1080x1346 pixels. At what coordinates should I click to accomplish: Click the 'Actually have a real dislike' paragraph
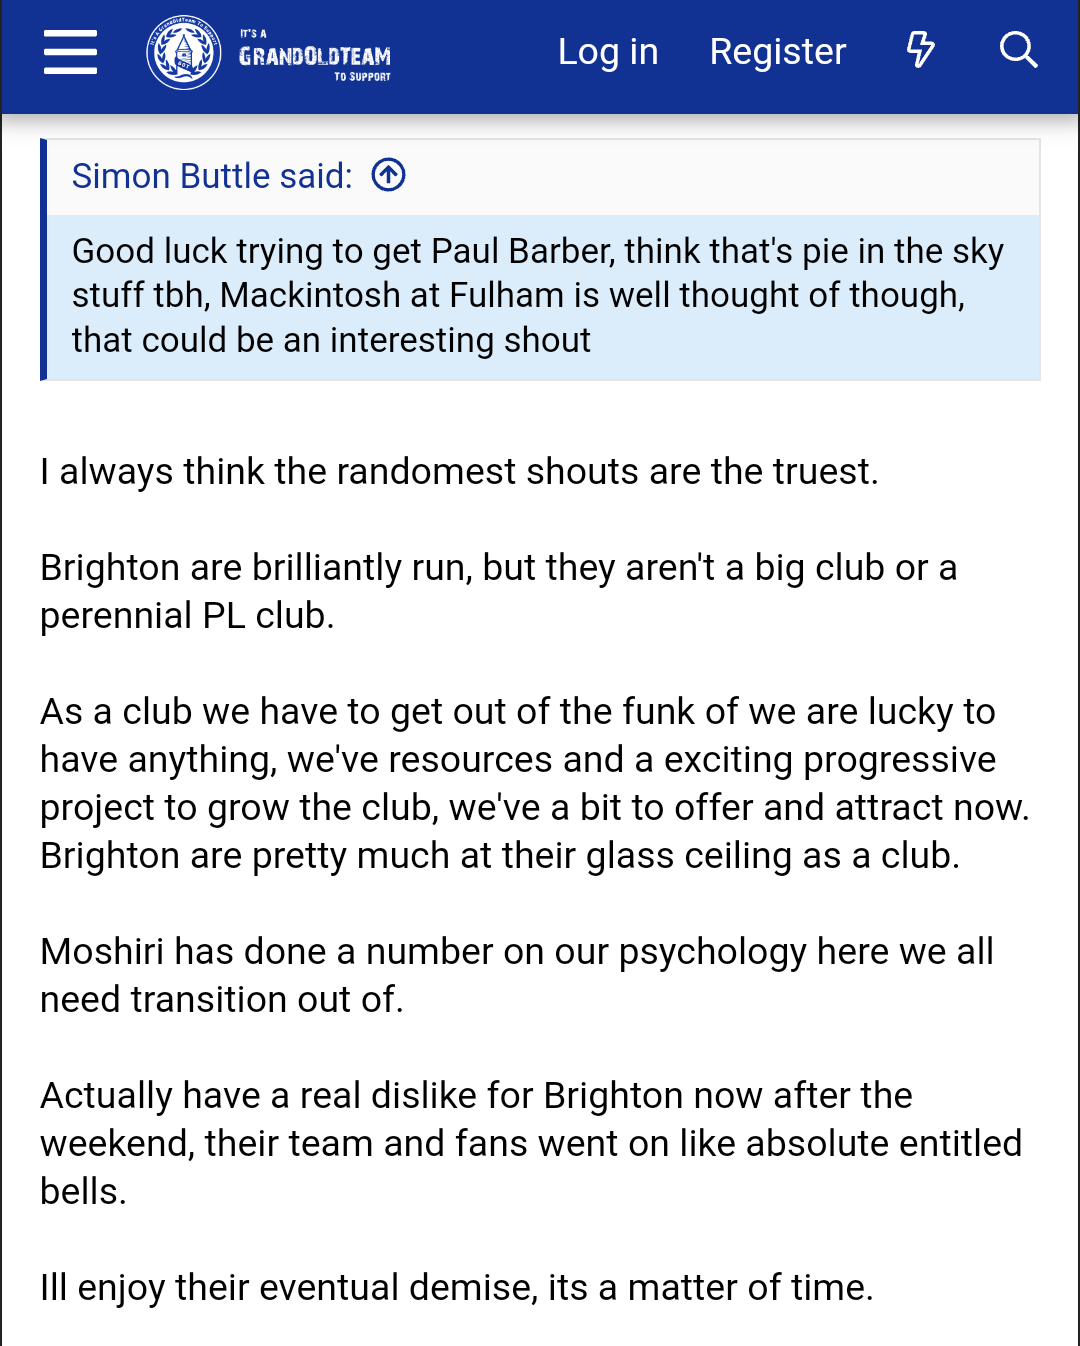click(x=531, y=1143)
